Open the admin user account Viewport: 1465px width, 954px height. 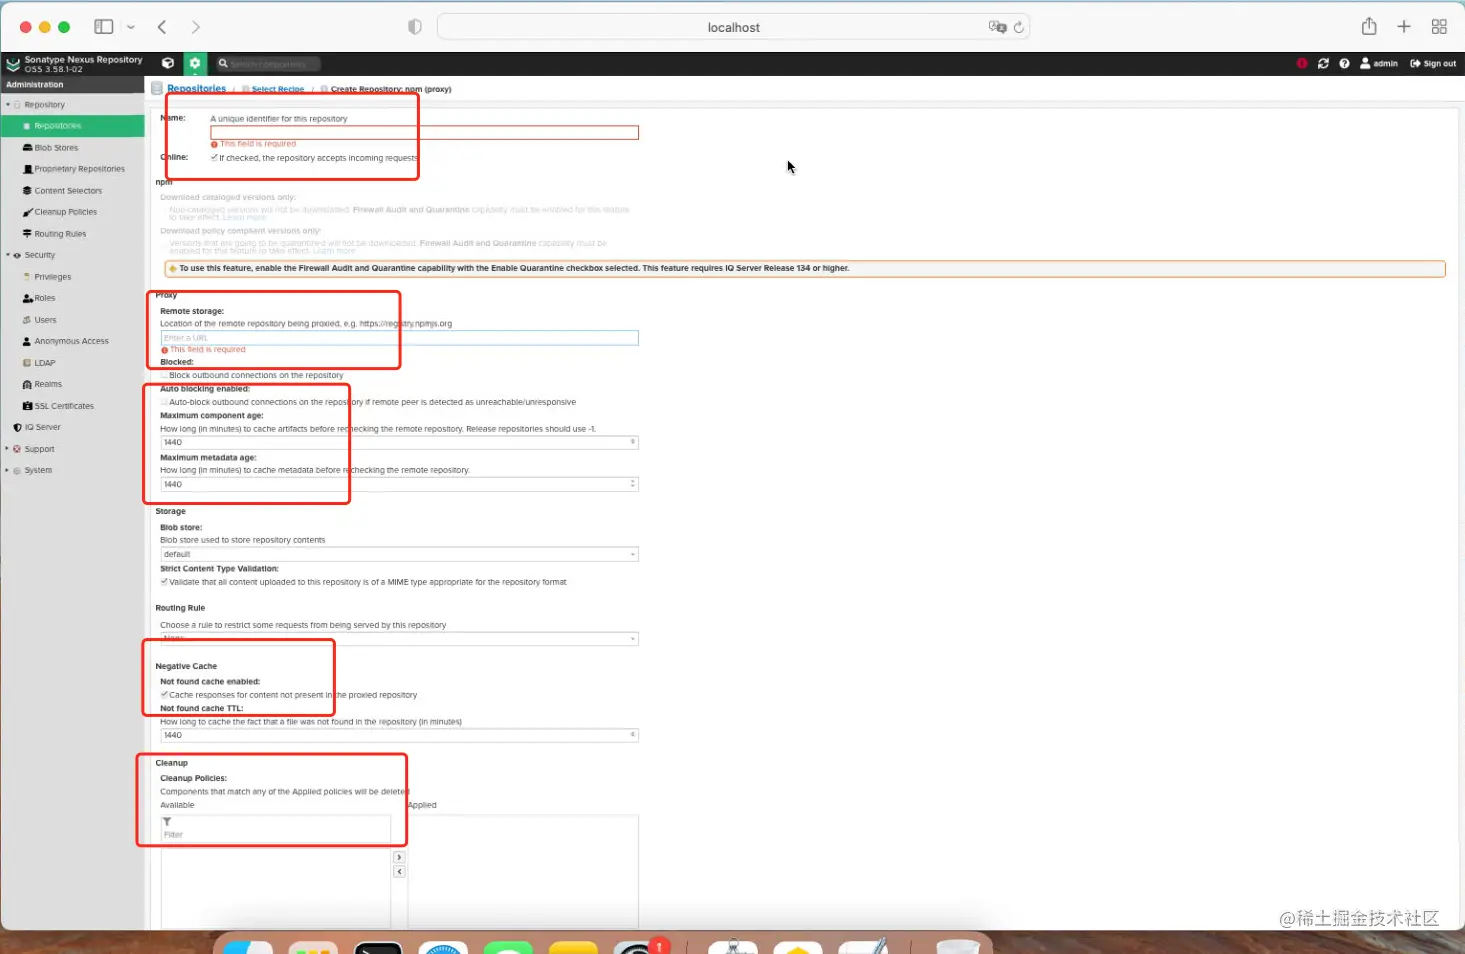(1379, 63)
